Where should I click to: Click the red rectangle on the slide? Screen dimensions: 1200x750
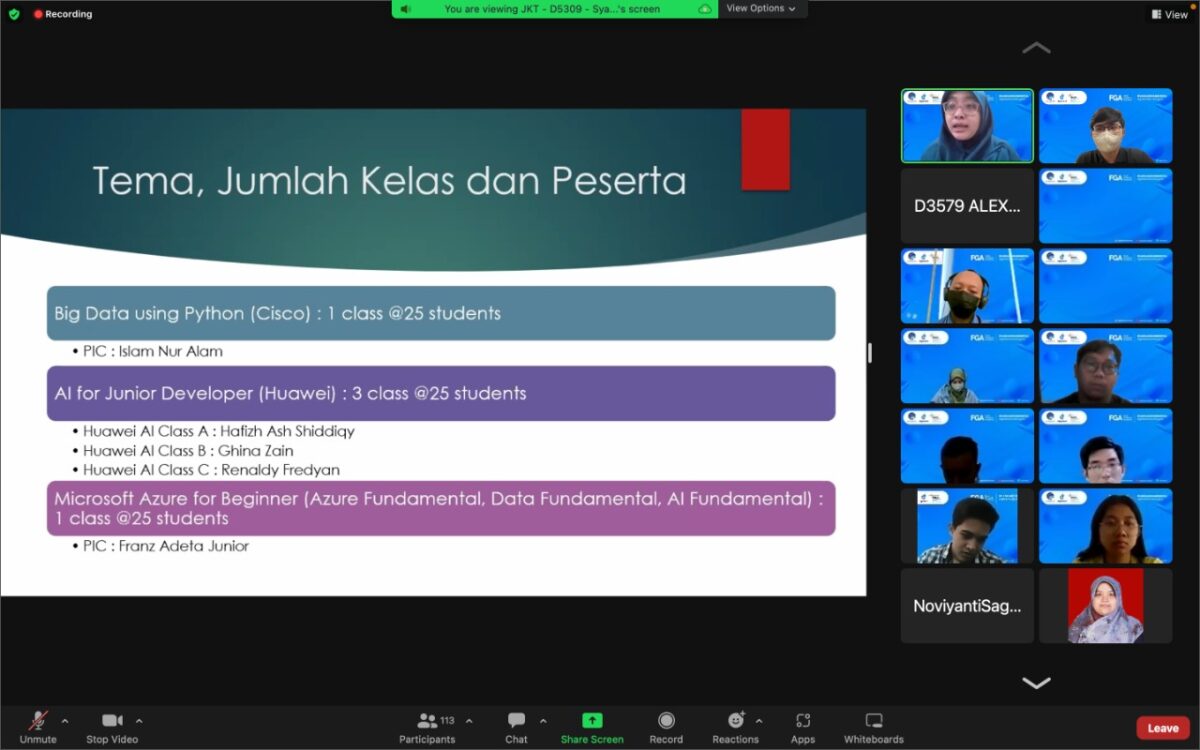point(765,149)
